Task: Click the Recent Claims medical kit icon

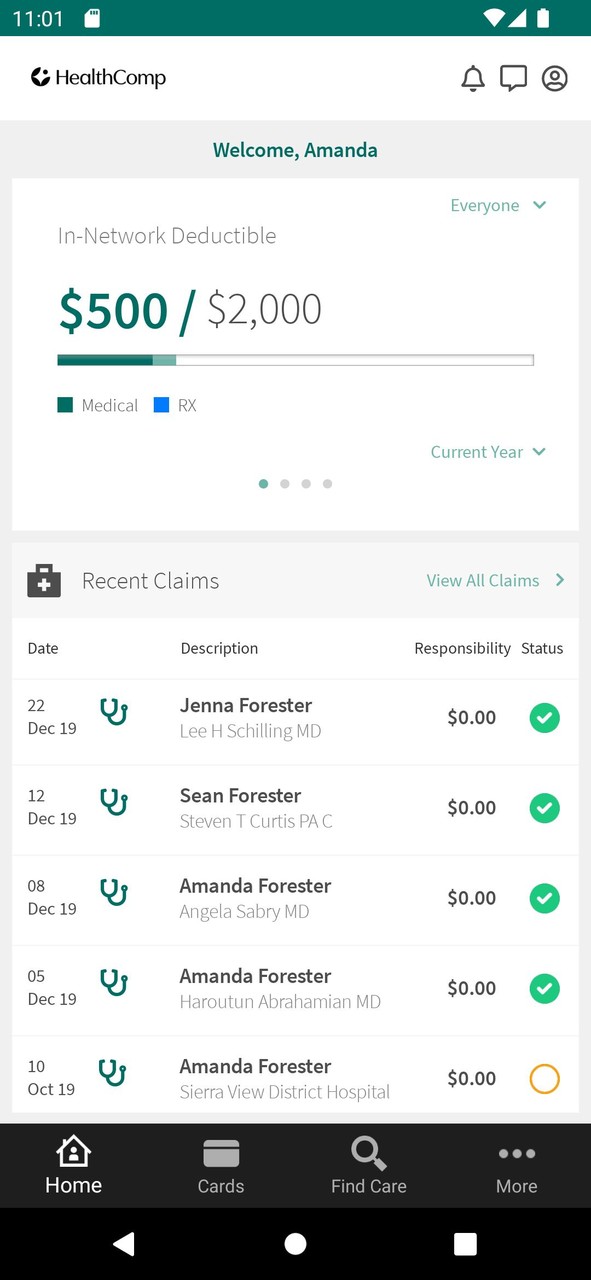Action: [x=42, y=580]
